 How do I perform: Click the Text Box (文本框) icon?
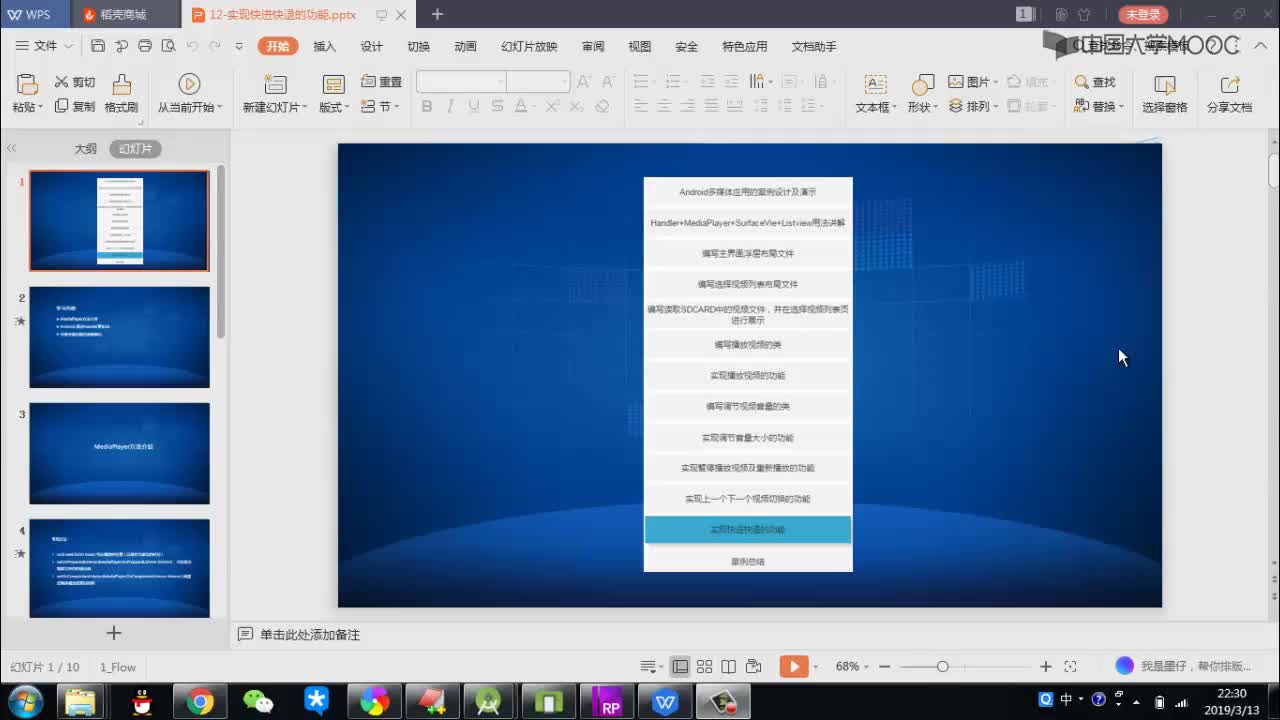875,84
